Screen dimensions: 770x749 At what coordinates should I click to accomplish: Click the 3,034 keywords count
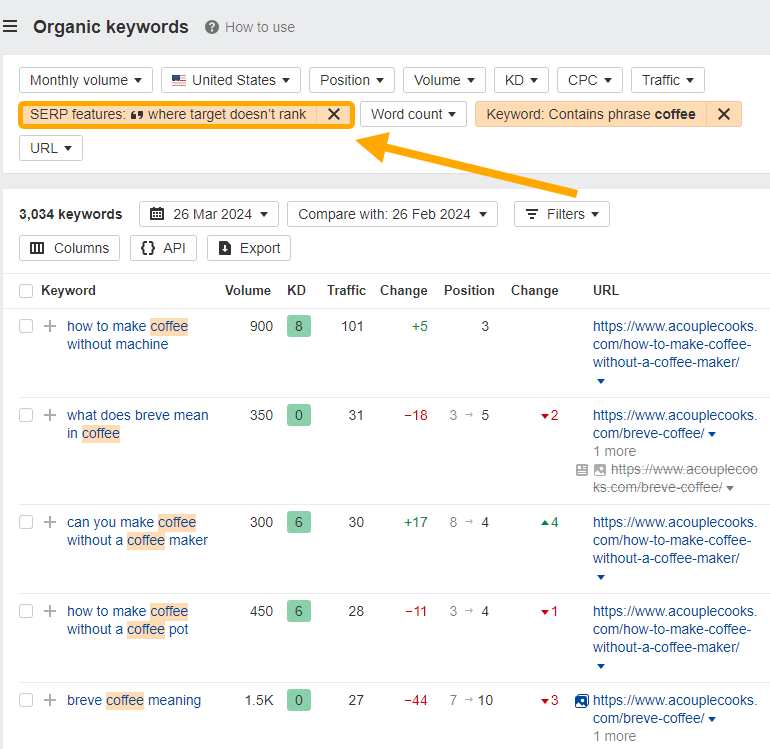coord(71,214)
